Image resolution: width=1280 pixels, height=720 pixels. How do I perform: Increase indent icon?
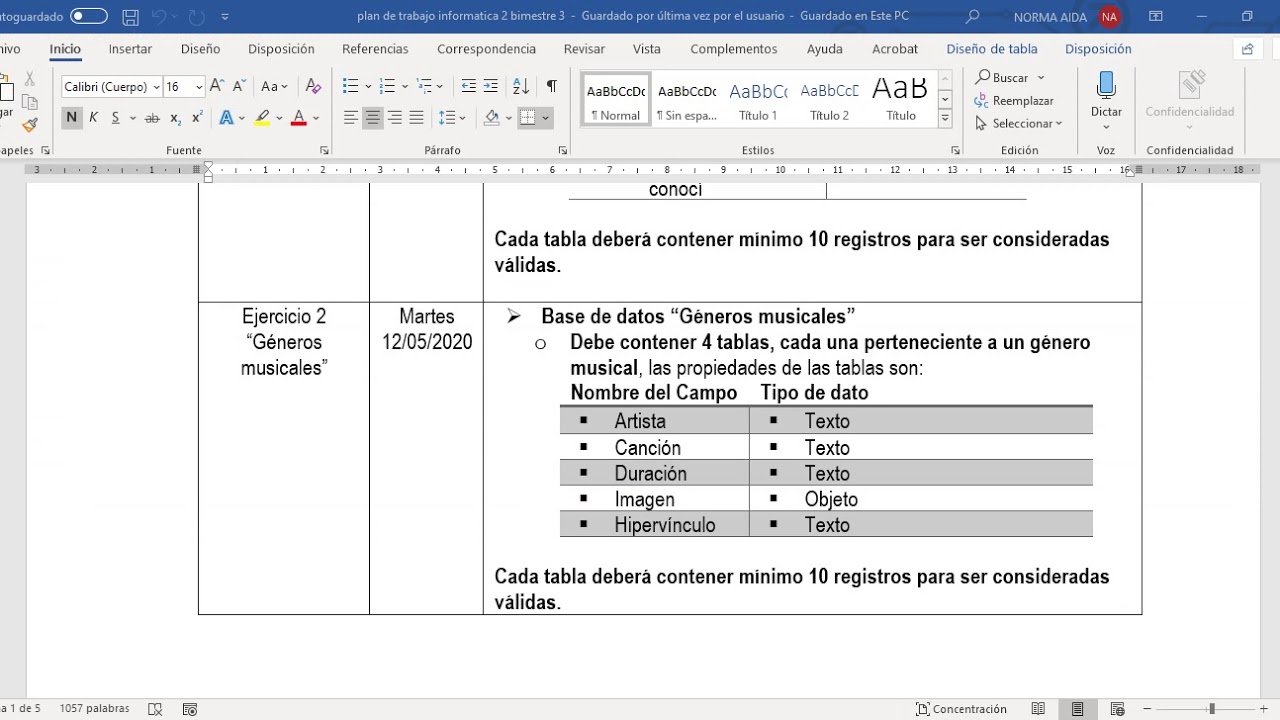click(x=491, y=87)
